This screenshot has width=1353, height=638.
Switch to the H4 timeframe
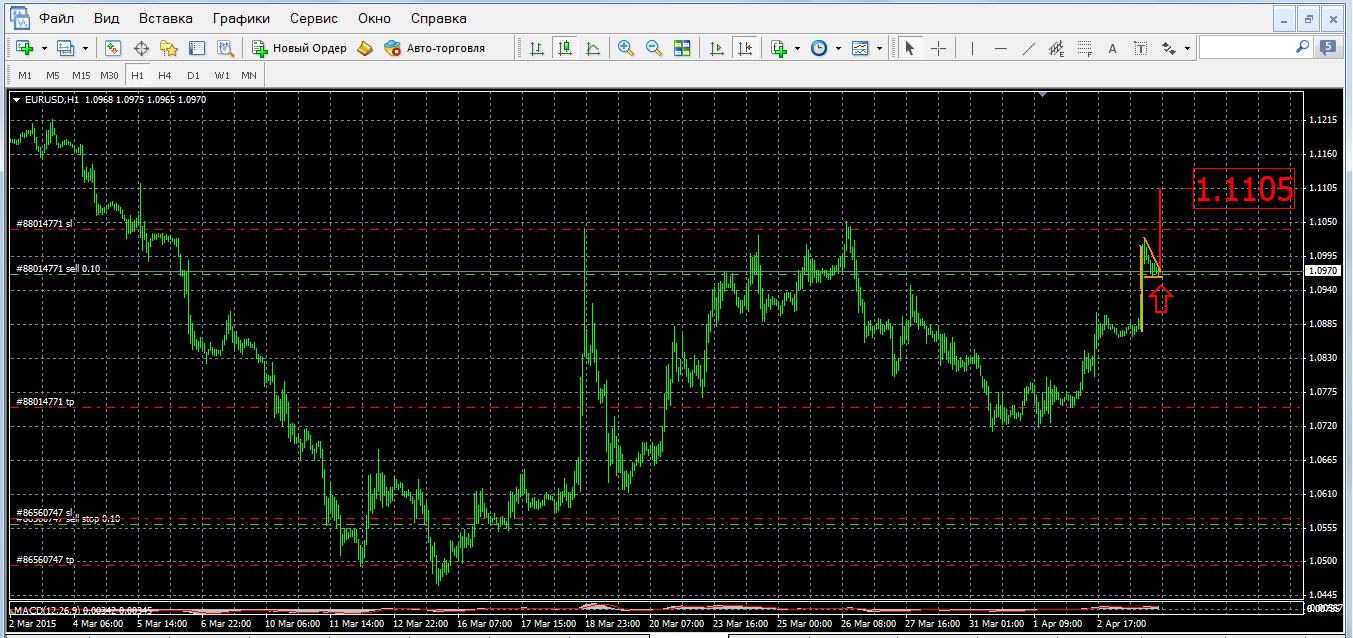(165, 75)
